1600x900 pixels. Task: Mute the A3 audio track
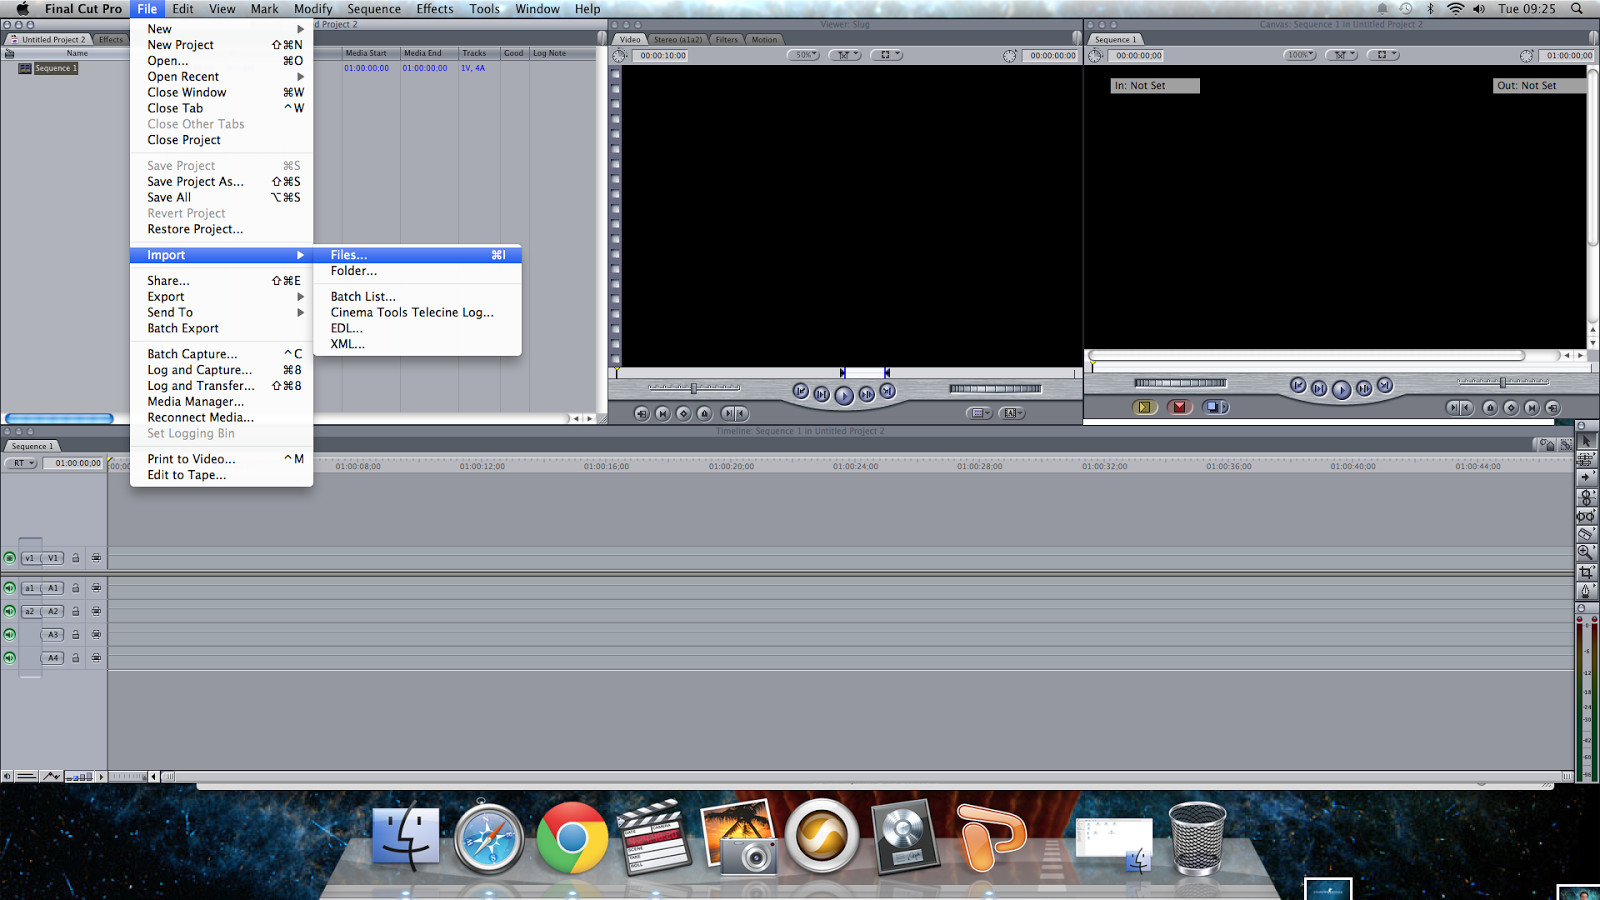click(x=10, y=634)
